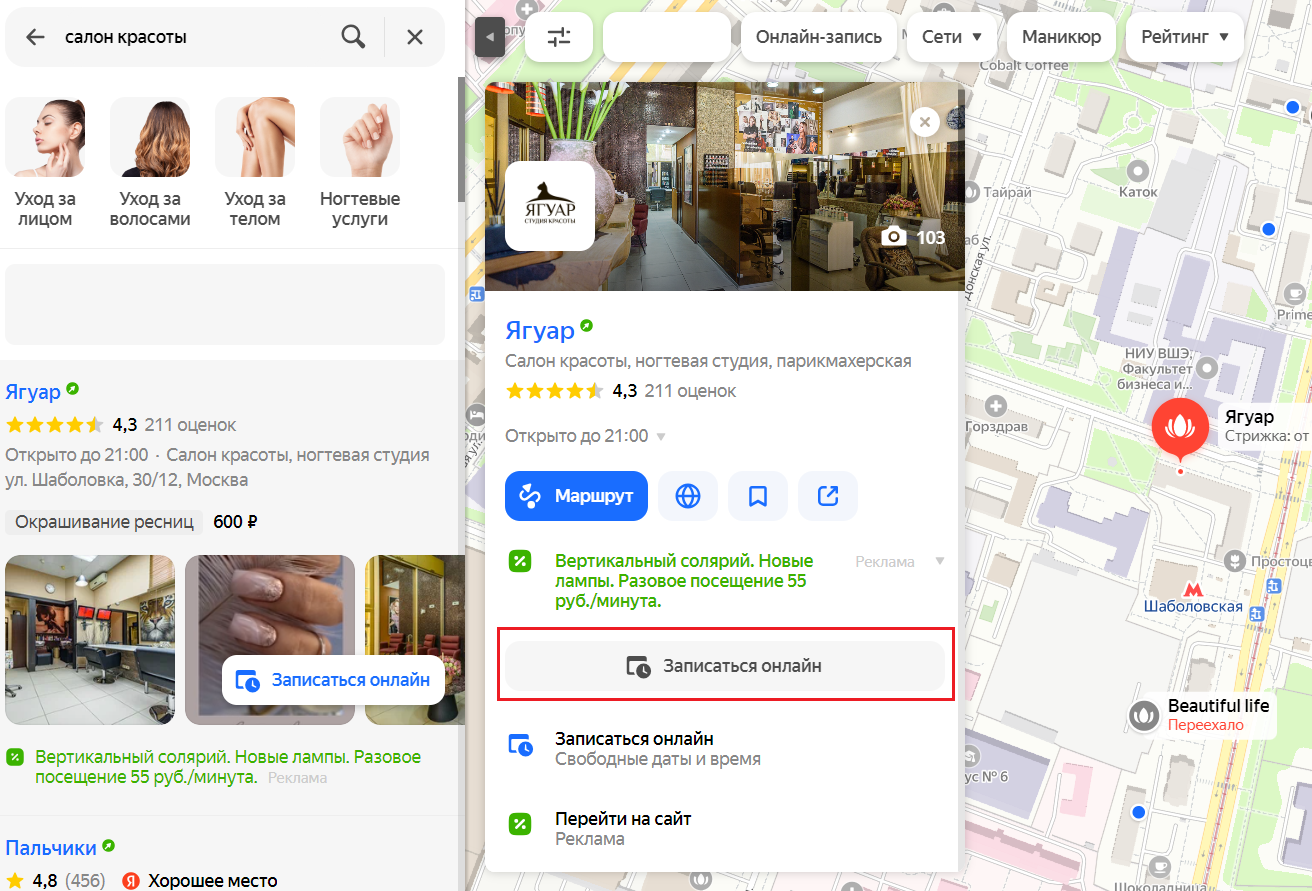Open the Сети dropdown filter
This screenshot has width=1312, height=891.
pyautogui.click(x=952, y=37)
